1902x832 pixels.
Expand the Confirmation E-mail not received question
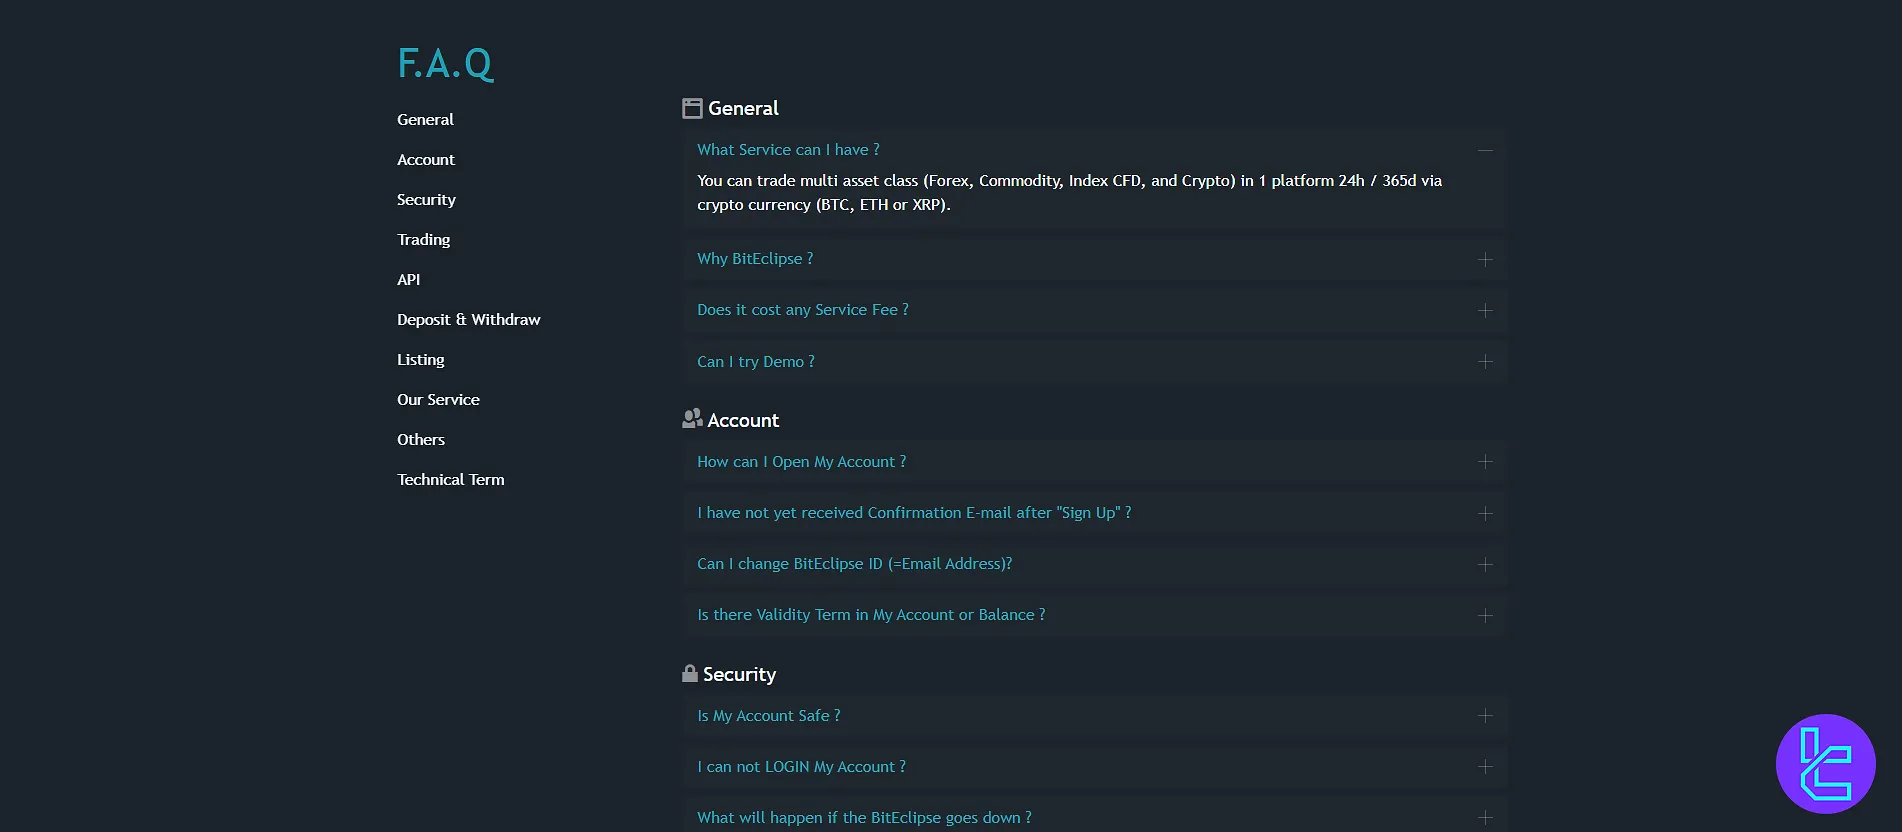click(x=914, y=513)
